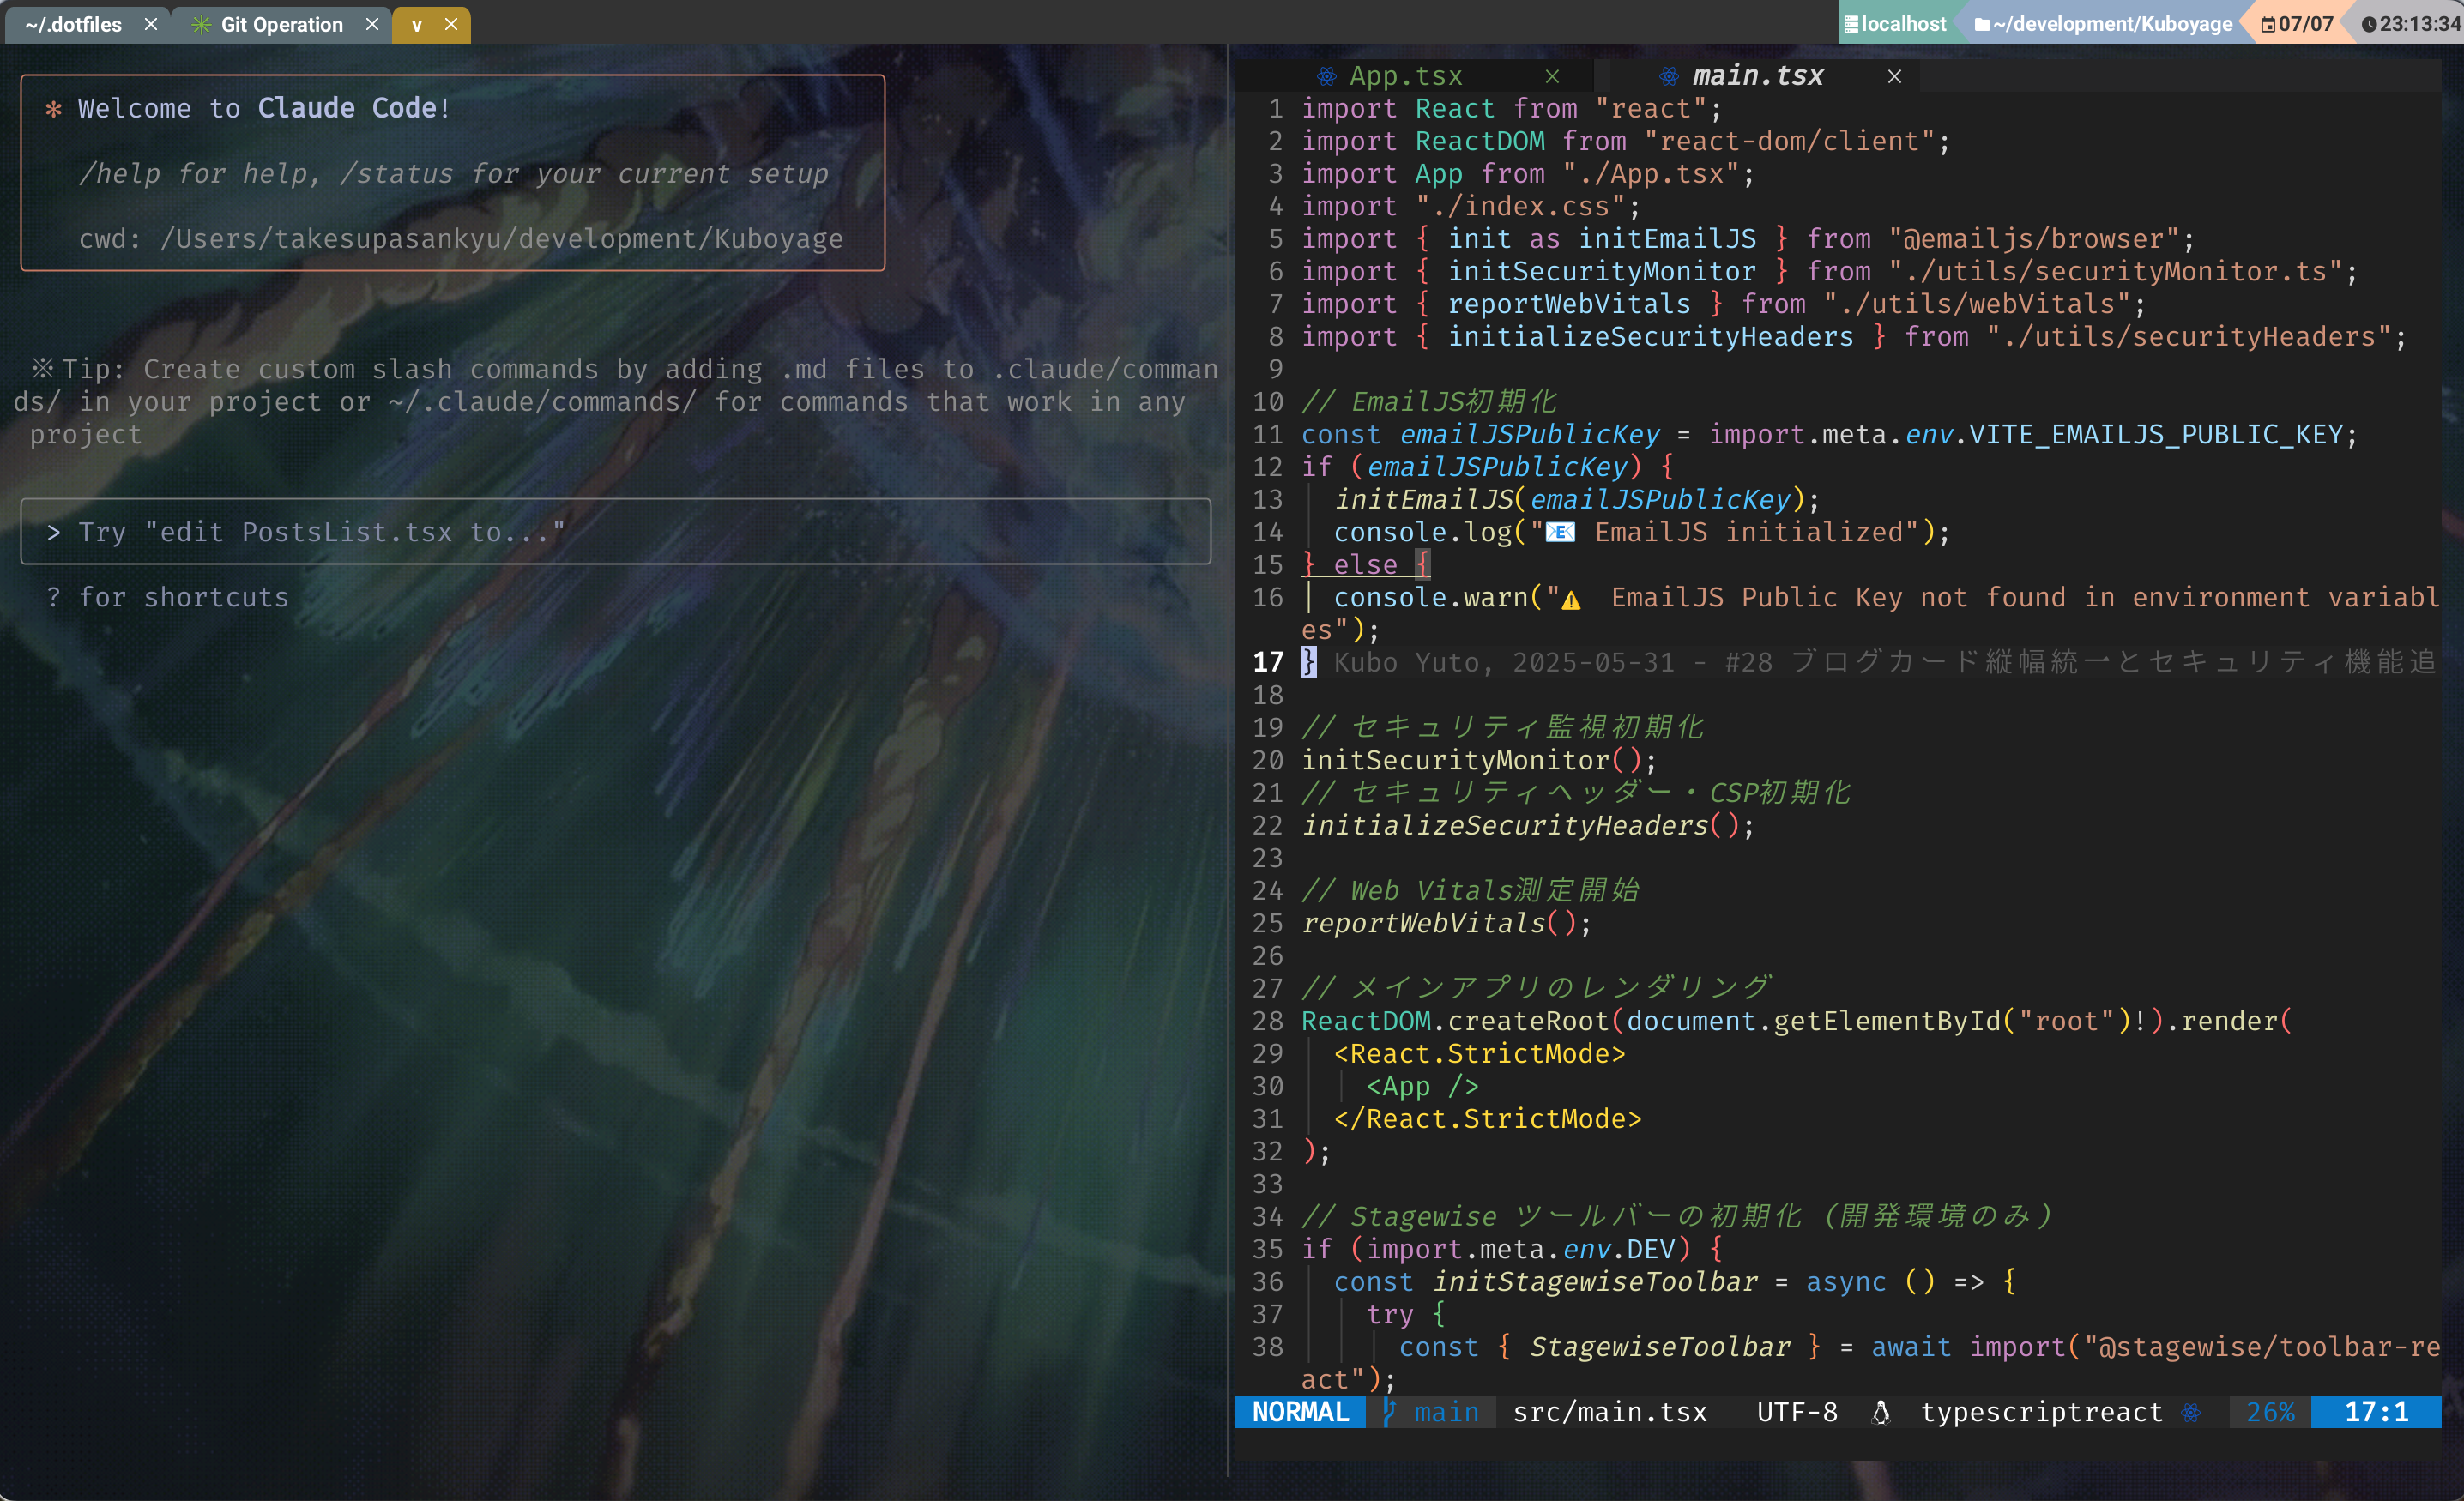The height and width of the screenshot is (1501, 2464).
Task: Click the React filetype icon after typescriptreact
Action: point(2191,1412)
